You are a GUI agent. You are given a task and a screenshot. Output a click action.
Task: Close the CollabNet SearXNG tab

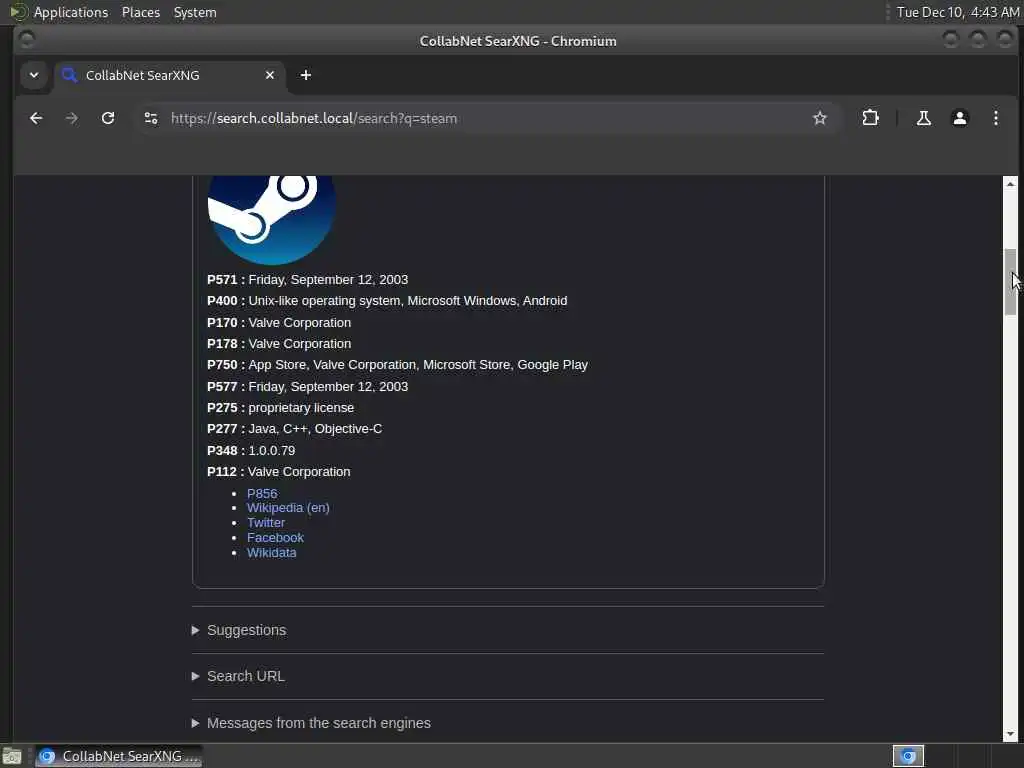270,75
